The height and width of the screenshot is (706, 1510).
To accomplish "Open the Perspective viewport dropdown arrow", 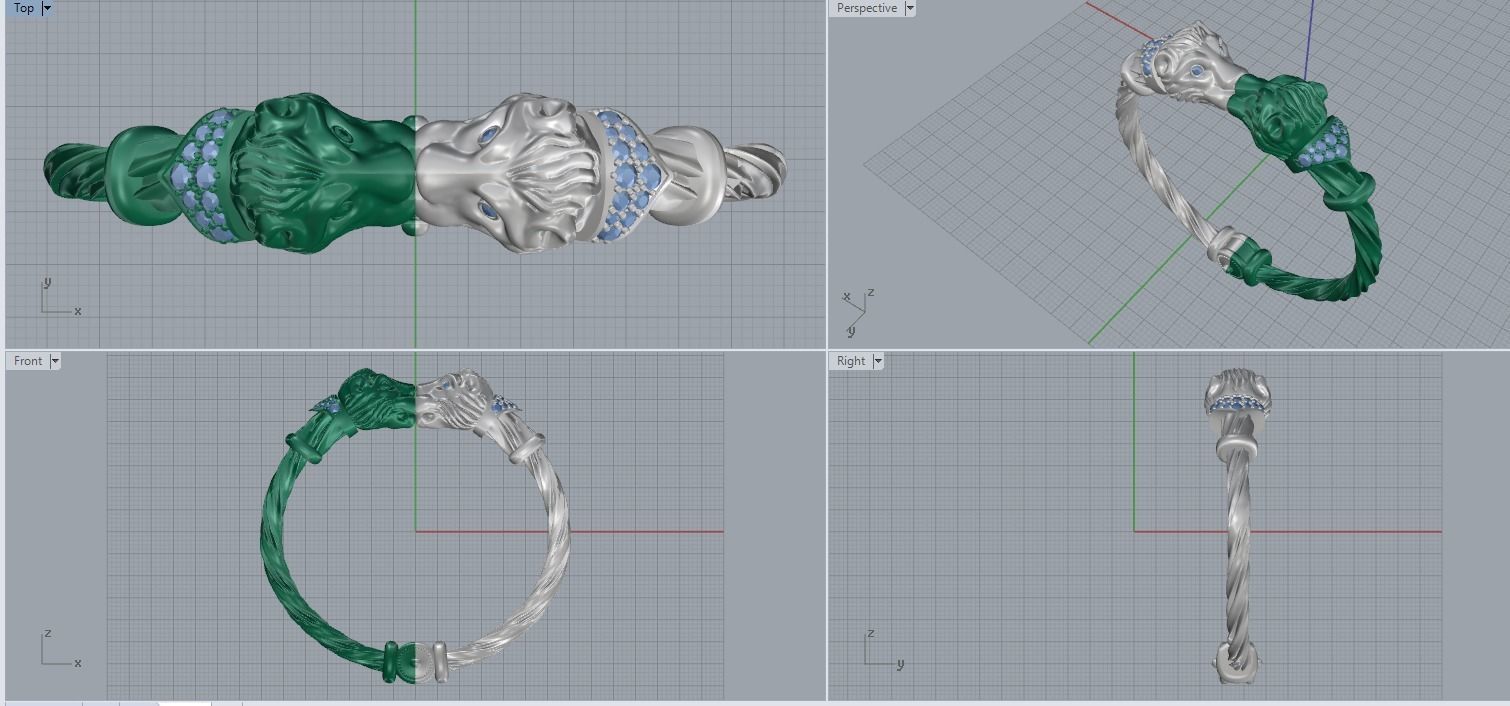I will pyautogui.click(x=909, y=8).
